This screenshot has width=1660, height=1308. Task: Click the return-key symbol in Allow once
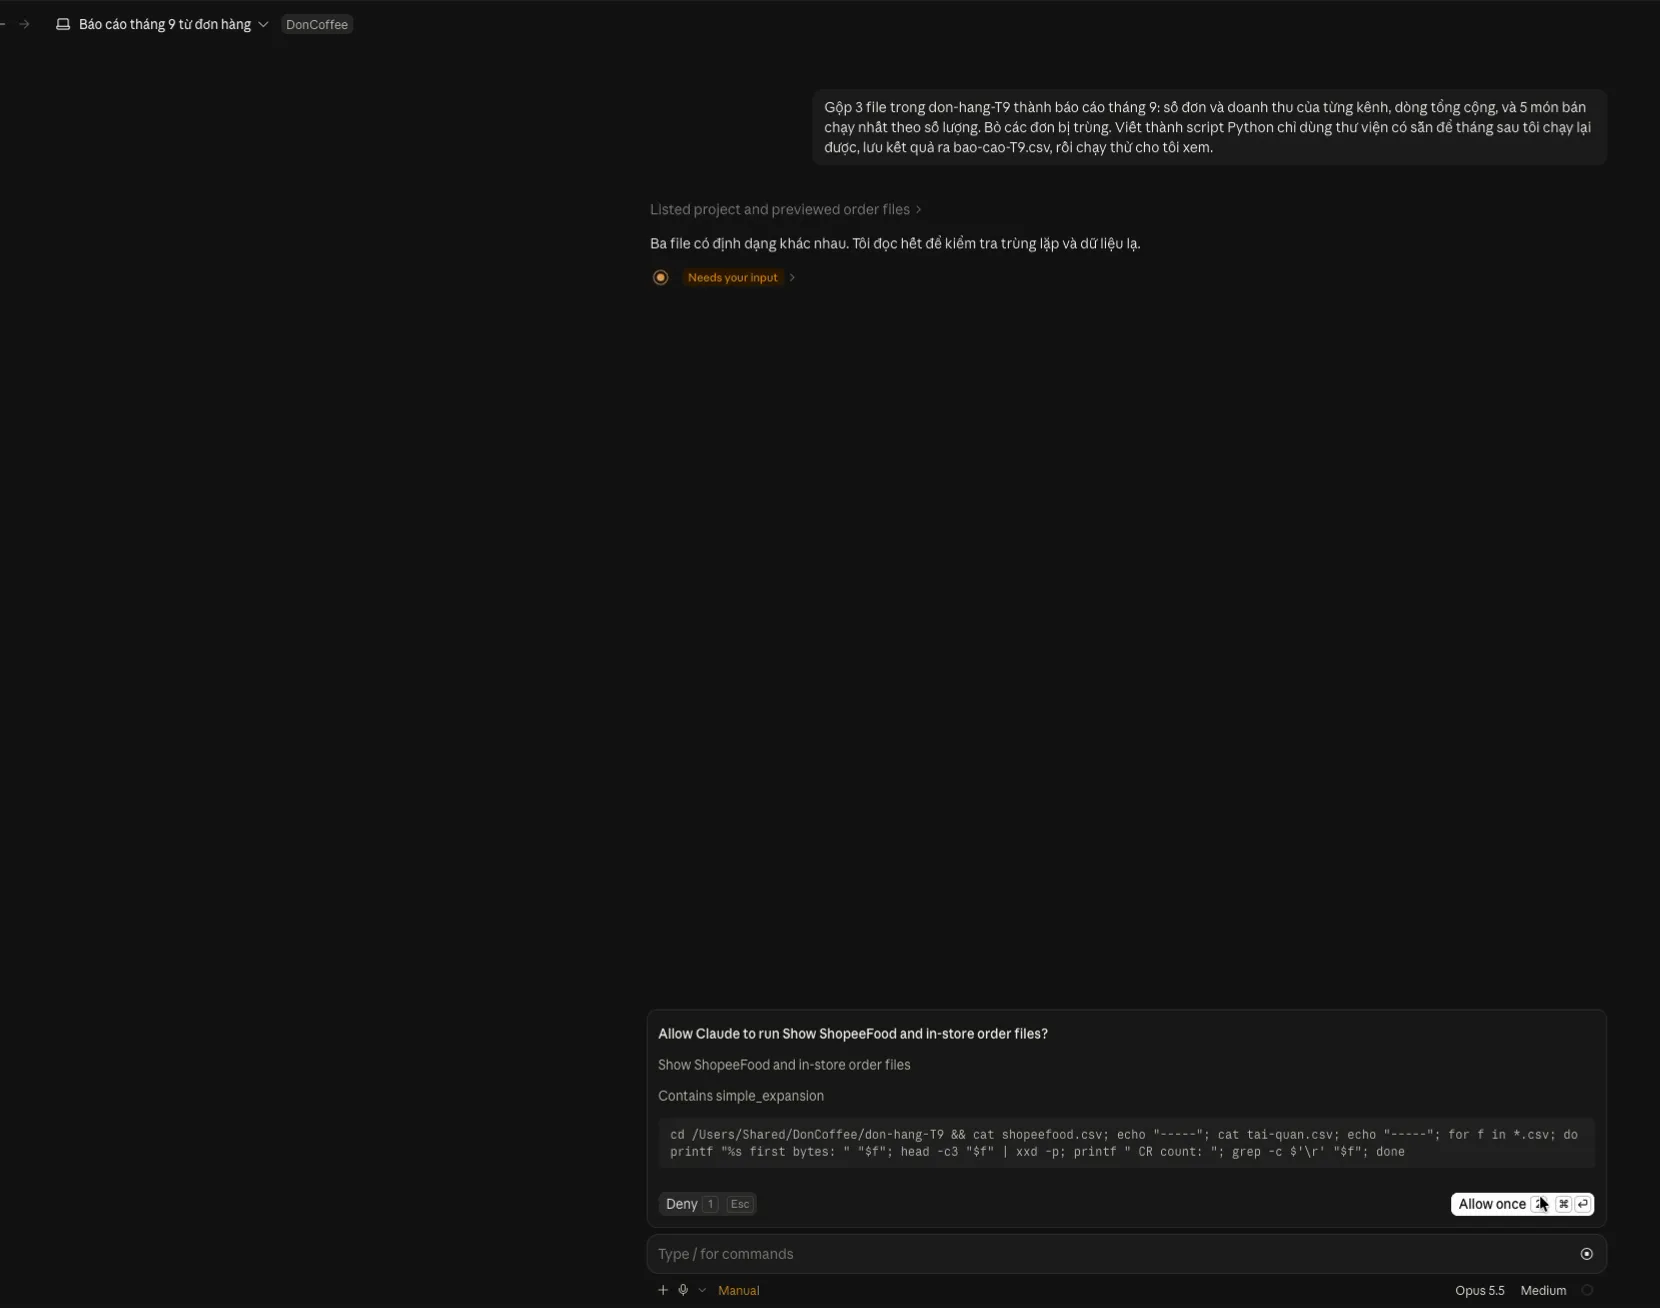(1582, 1204)
